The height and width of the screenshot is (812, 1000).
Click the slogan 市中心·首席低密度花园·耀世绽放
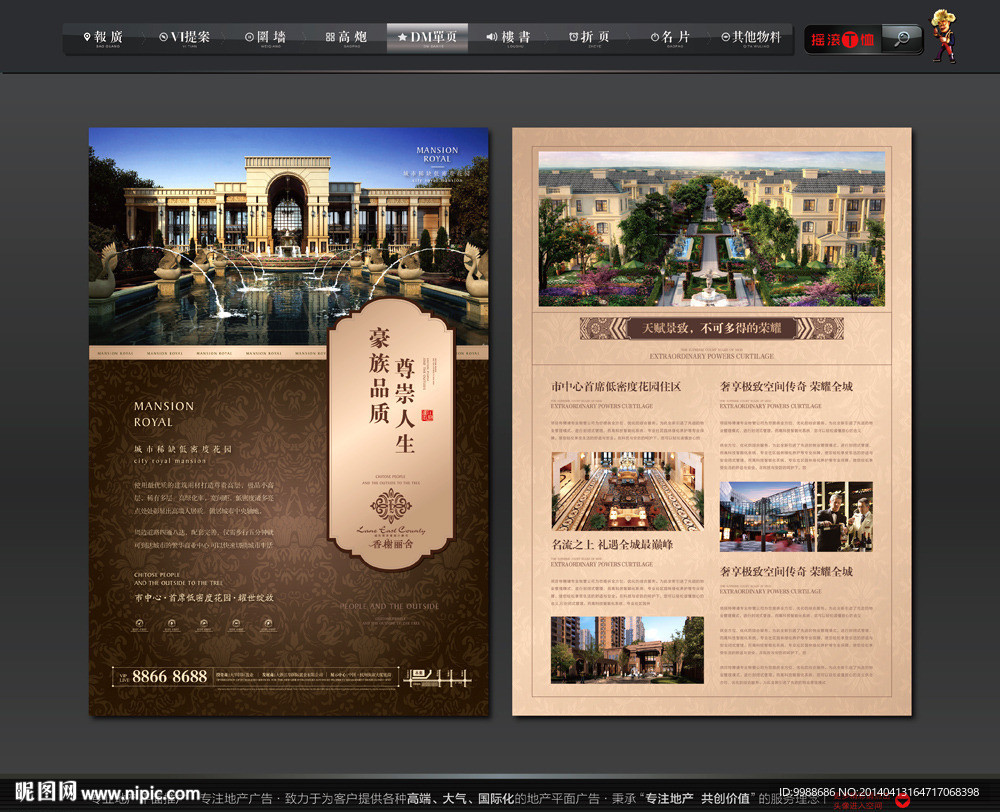203,598
